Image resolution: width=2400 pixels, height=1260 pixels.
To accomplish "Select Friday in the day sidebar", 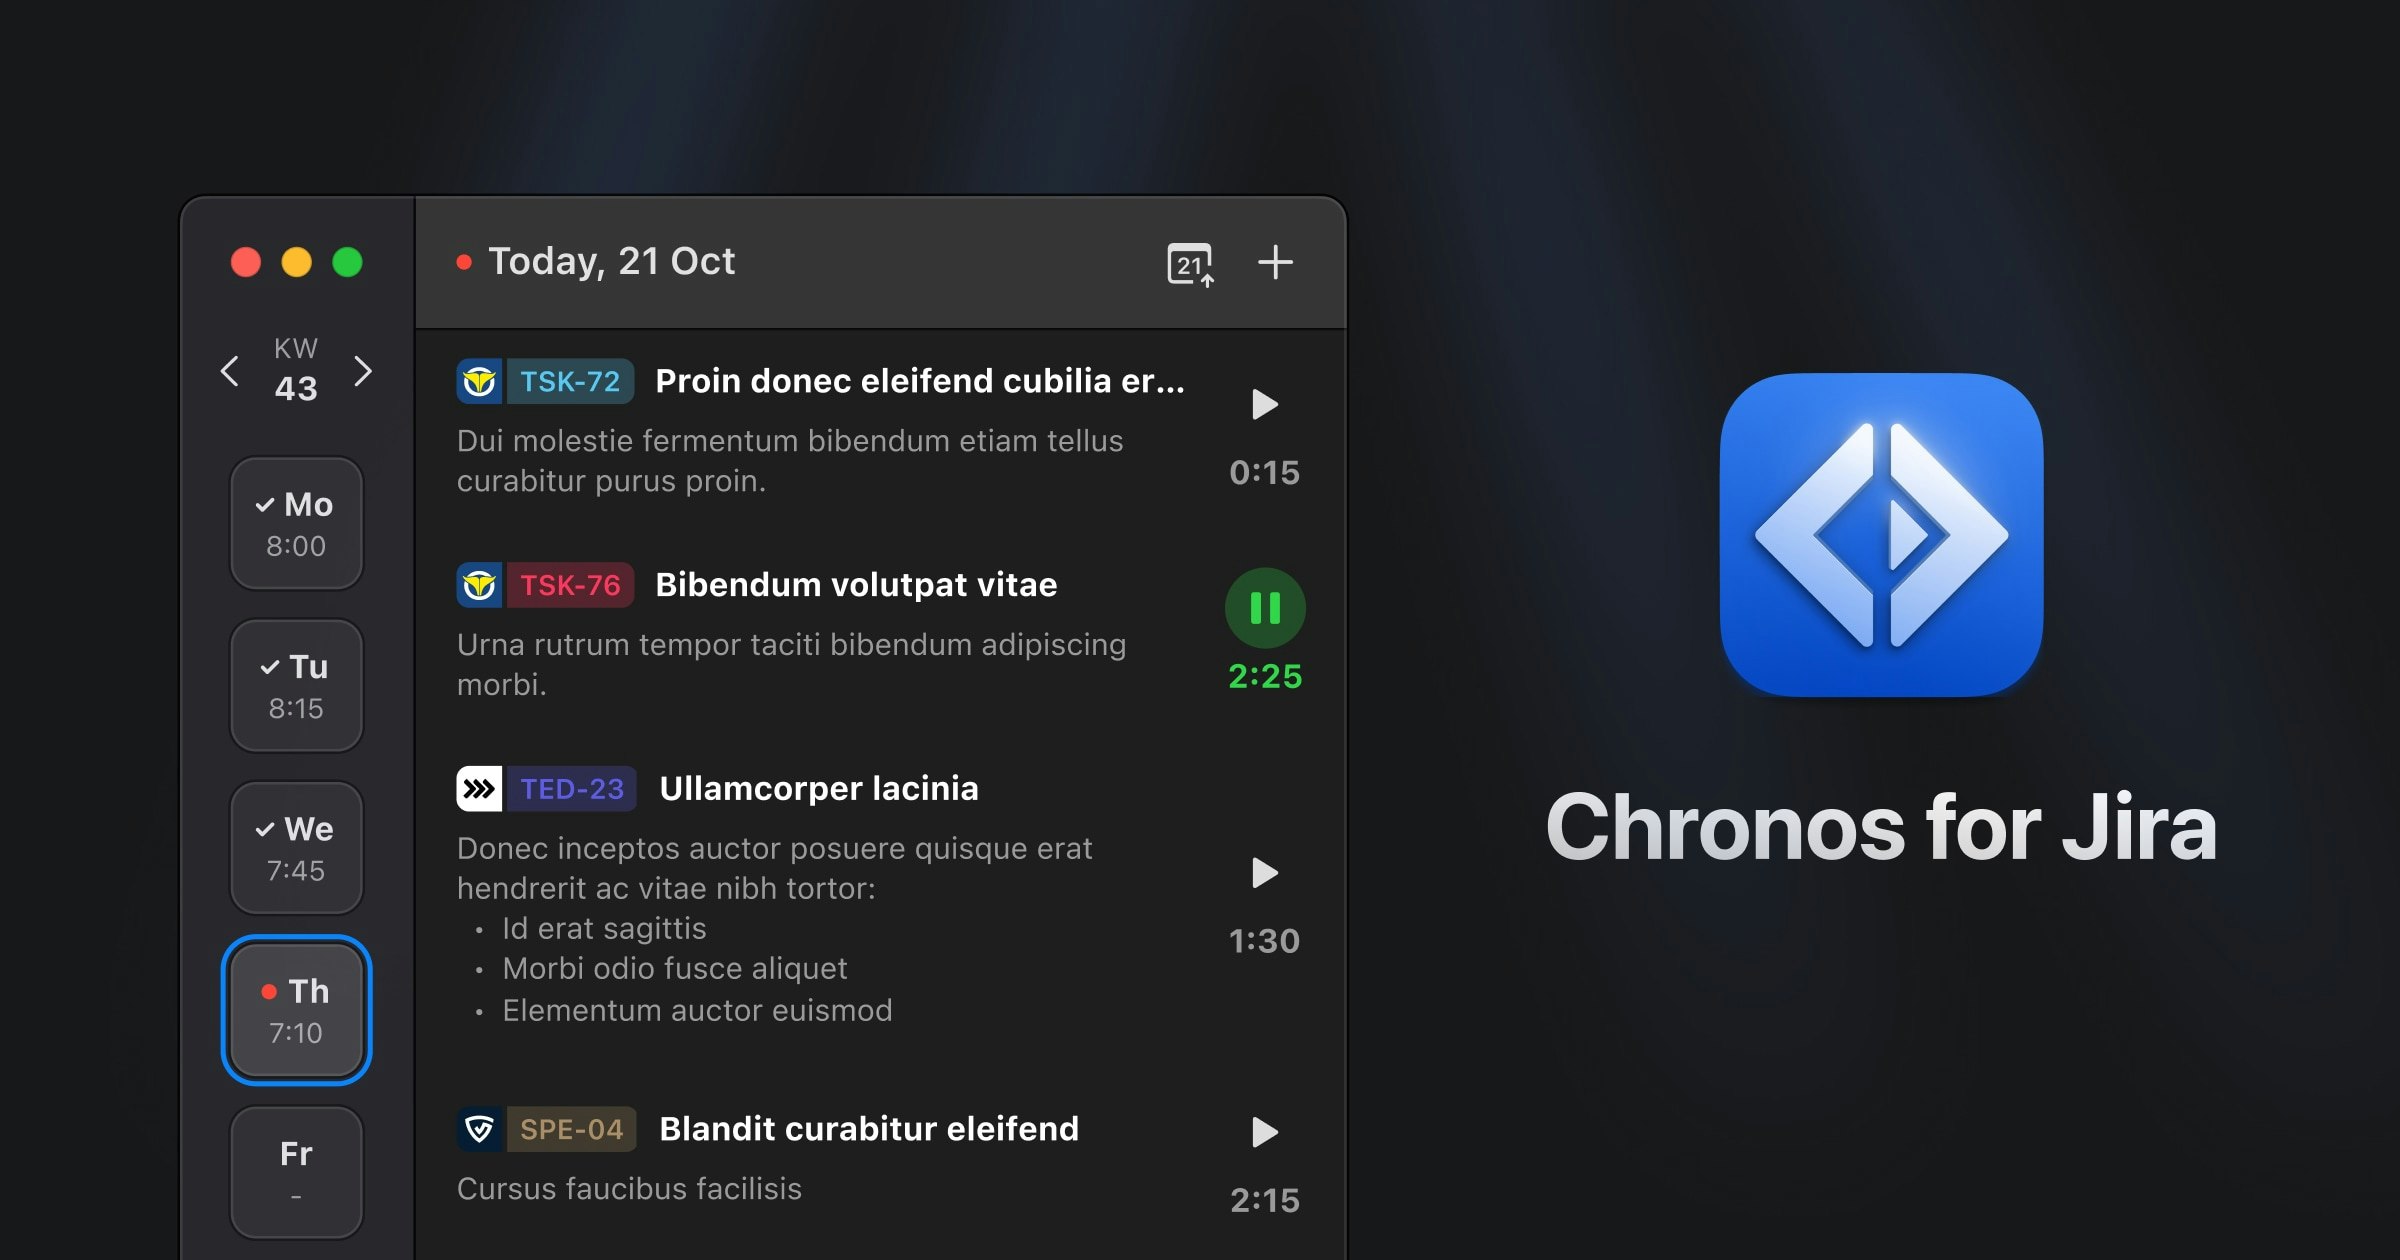I will (x=296, y=1170).
